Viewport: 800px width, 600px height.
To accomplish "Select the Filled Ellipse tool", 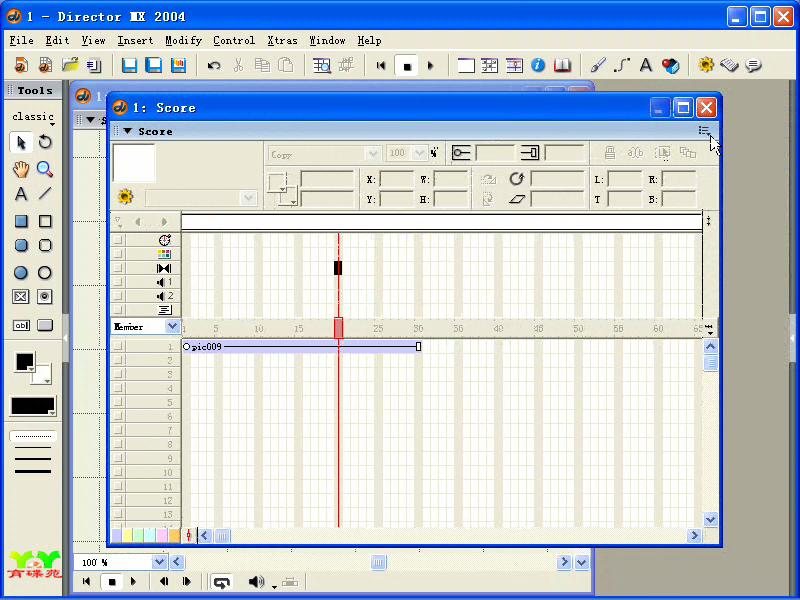I will [x=21, y=272].
